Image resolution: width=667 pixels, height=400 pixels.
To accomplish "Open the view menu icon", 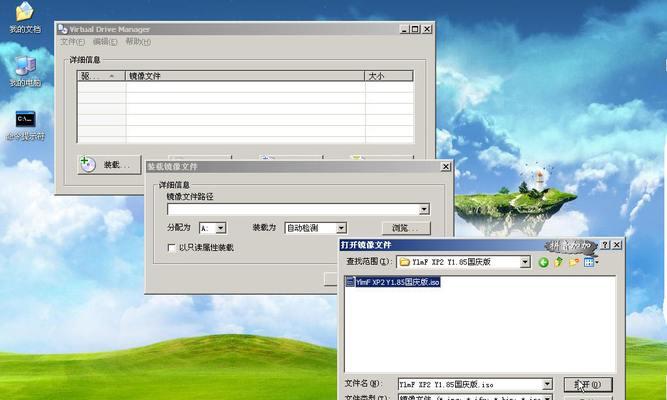I will coord(591,262).
